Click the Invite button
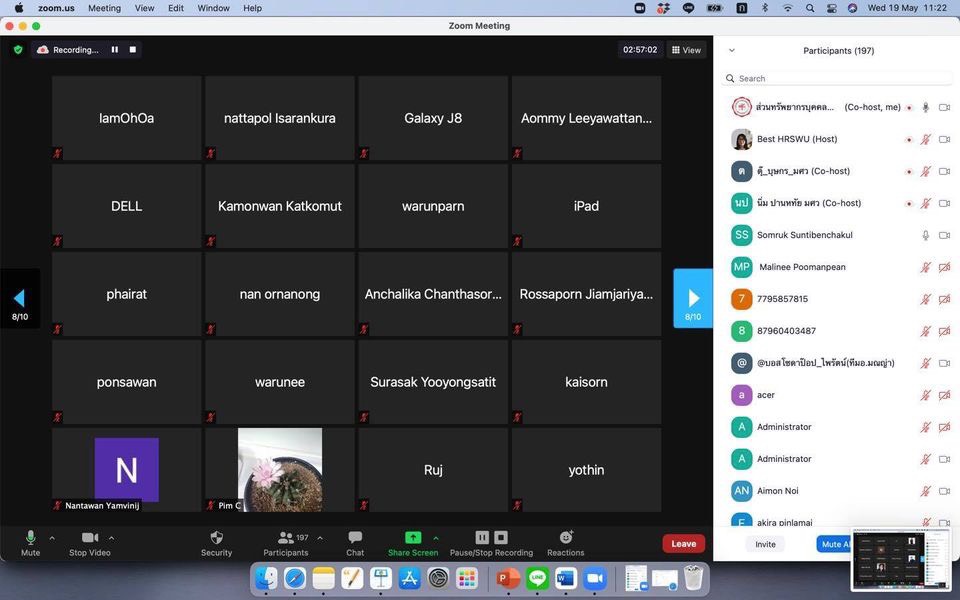This screenshot has width=960, height=600. tap(765, 544)
